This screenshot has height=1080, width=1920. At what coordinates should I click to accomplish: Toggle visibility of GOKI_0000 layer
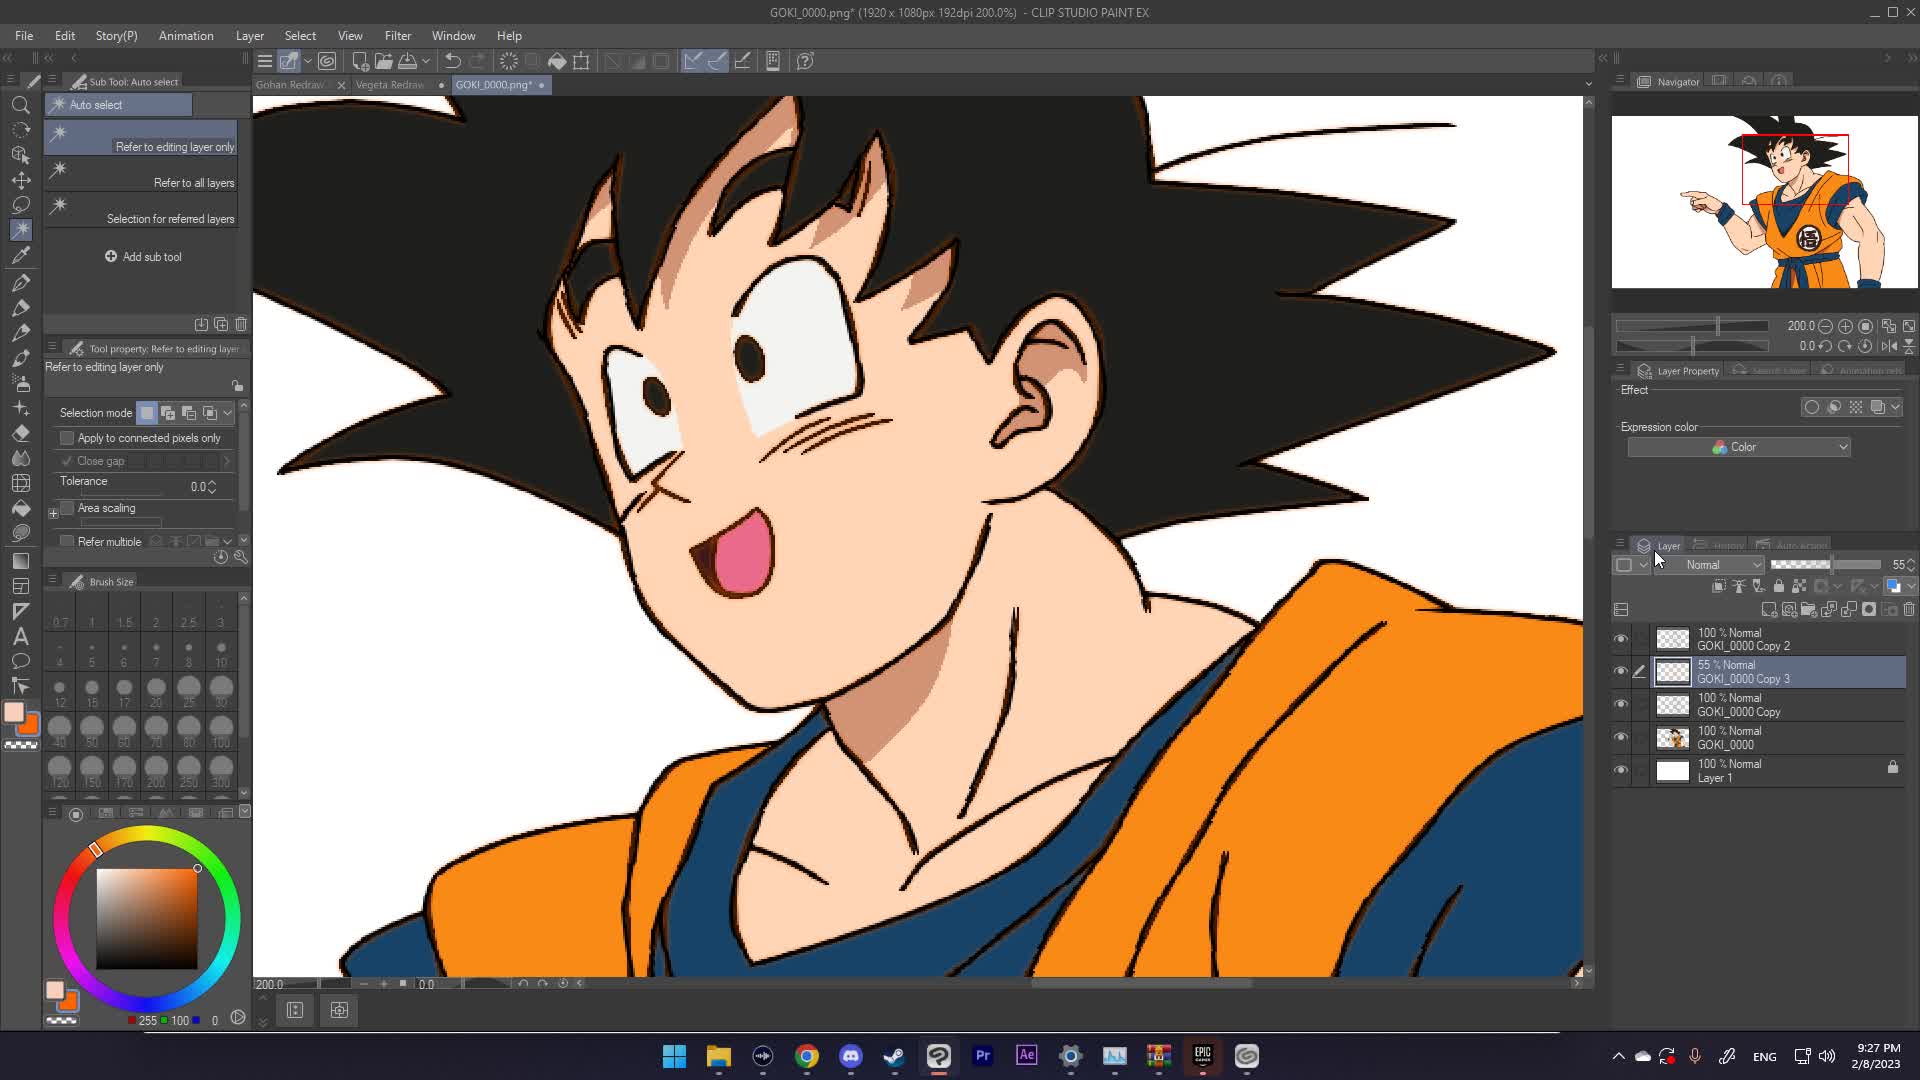click(x=1621, y=737)
